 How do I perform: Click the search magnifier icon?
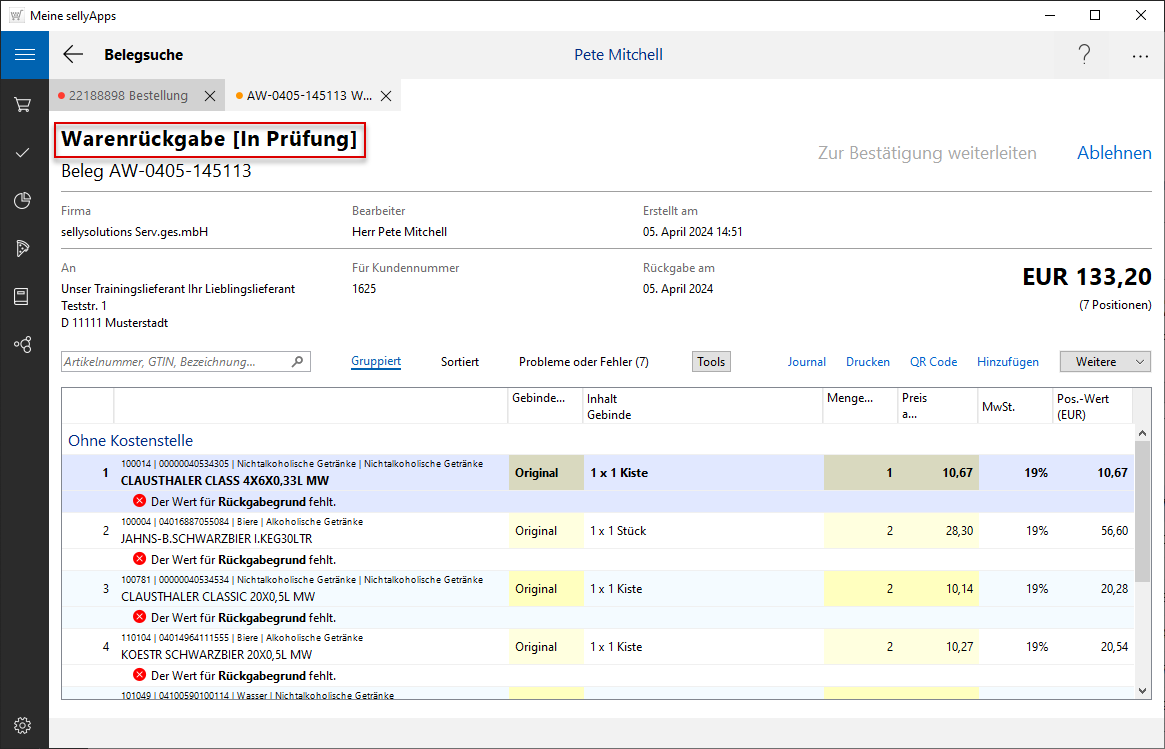(297, 362)
